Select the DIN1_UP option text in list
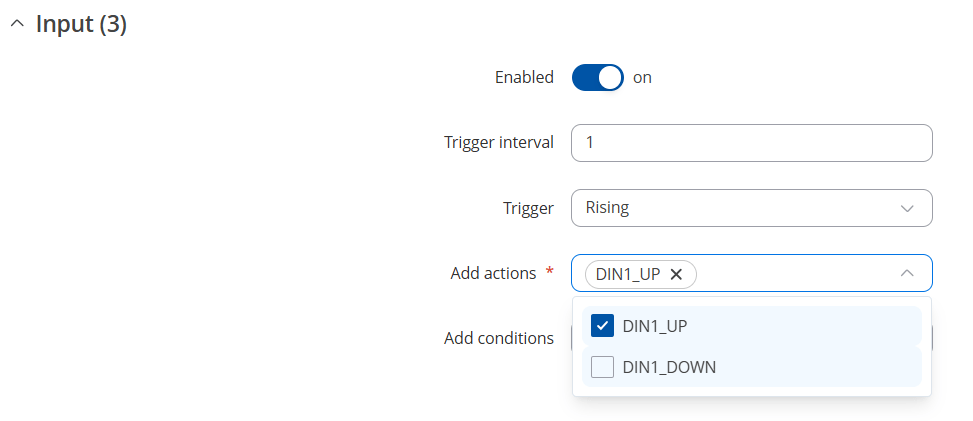Viewport: 973px width, 421px height. pos(655,326)
